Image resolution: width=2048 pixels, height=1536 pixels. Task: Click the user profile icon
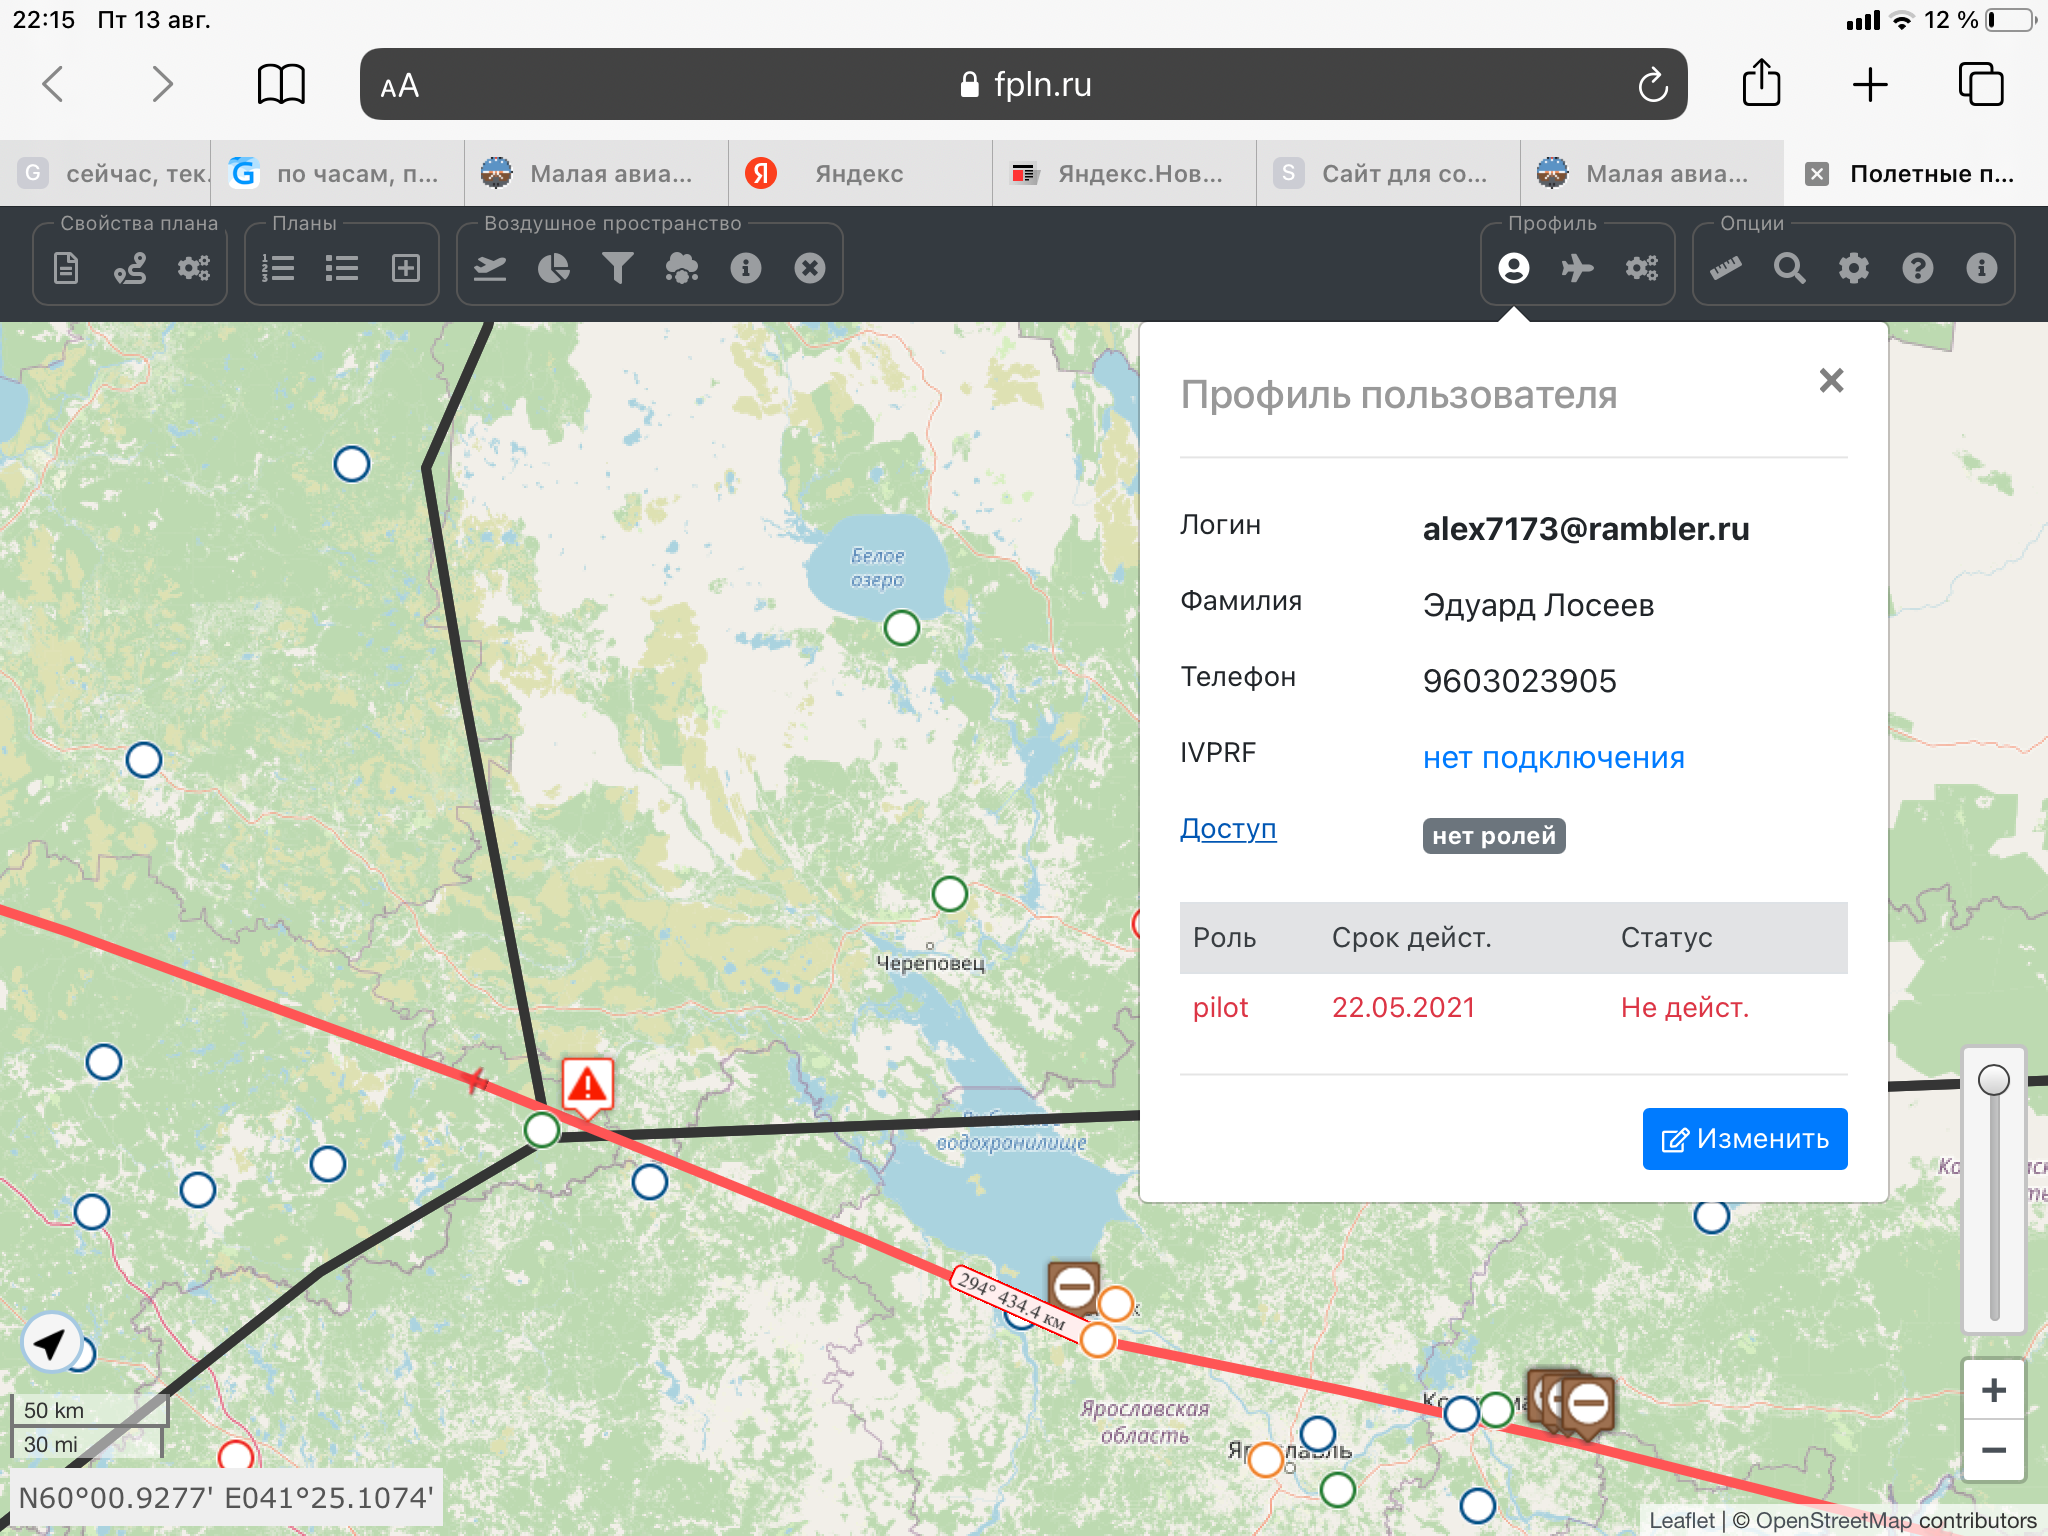pos(1514,268)
